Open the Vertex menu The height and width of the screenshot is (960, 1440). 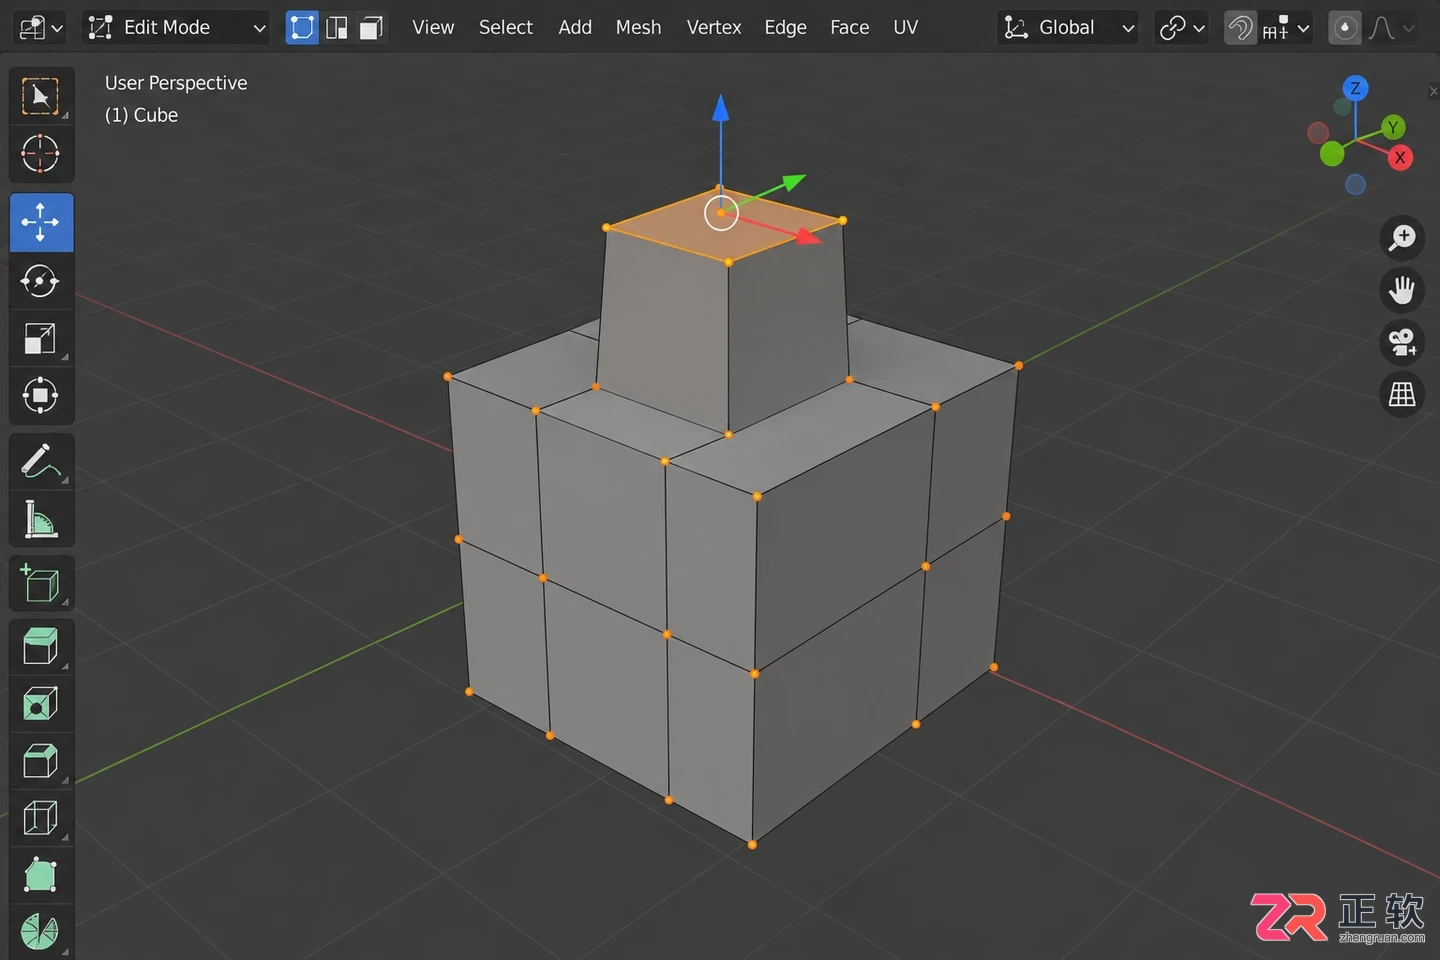tap(714, 28)
